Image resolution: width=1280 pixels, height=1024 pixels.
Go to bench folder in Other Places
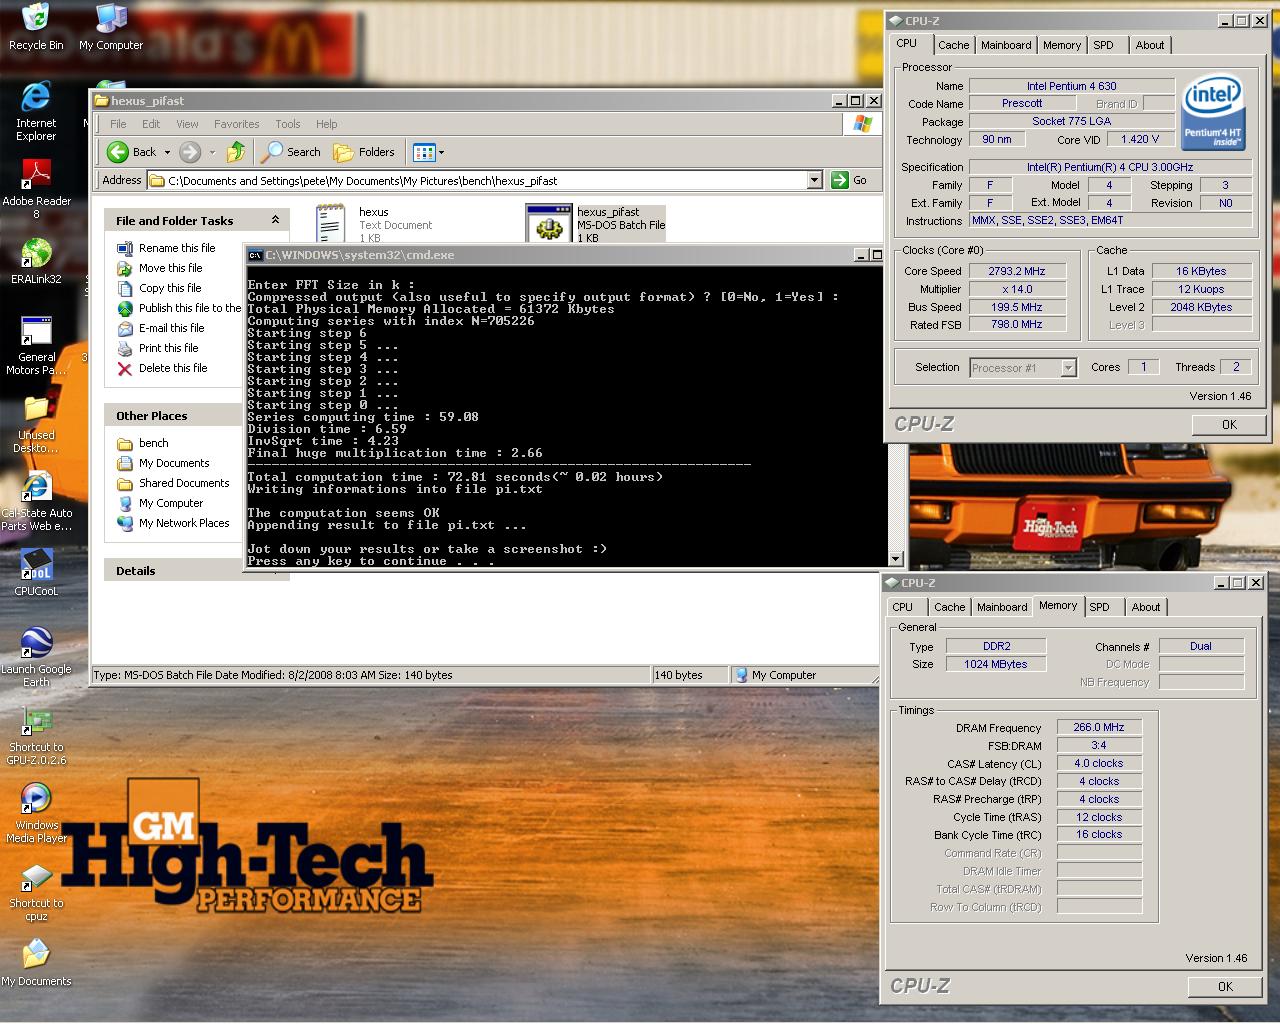point(143,443)
